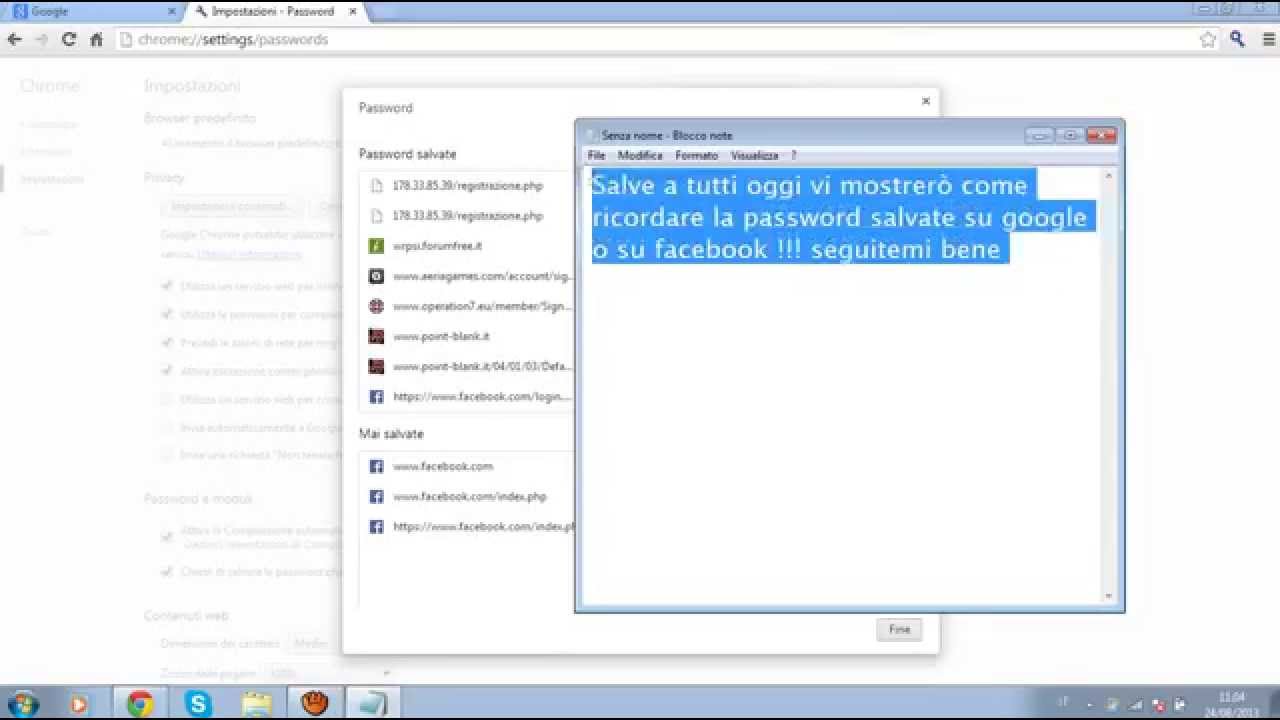Open the Notepad '?' help menu
The image size is (1280, 720).
pos(794,156)
